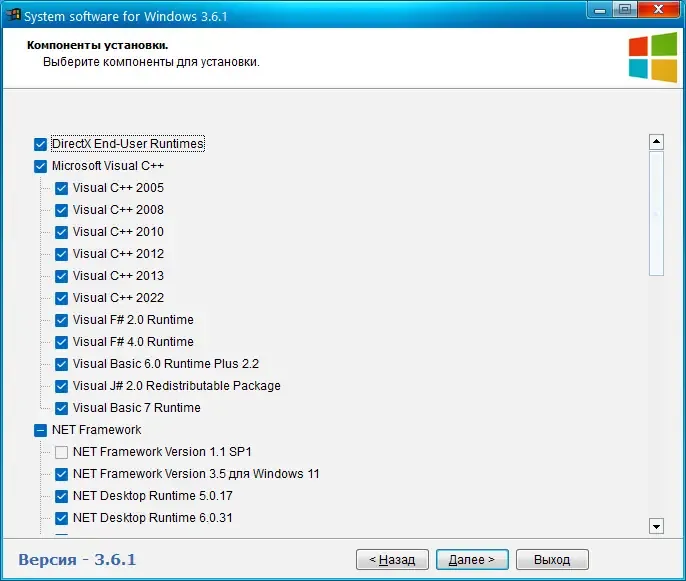Select the NET Framework group label

[x=97, y=430]
